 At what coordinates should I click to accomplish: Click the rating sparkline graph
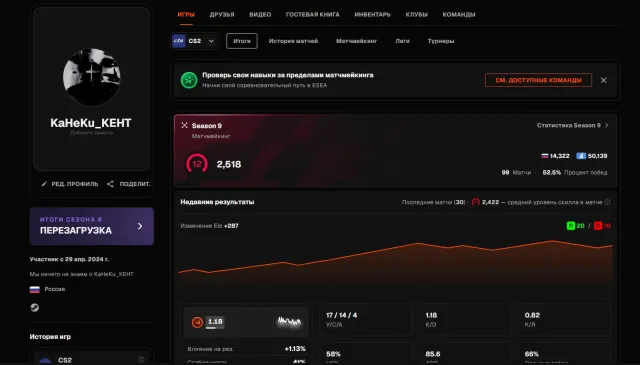289,322
